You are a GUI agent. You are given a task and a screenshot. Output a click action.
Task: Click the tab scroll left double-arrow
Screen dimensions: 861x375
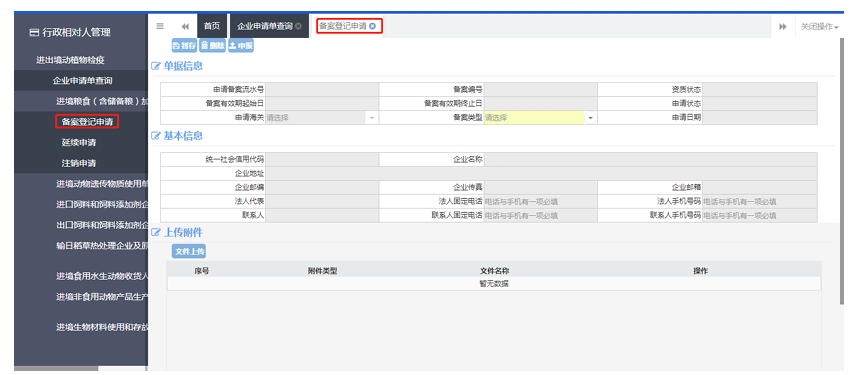pyautogui.click(x=185, y=26)
